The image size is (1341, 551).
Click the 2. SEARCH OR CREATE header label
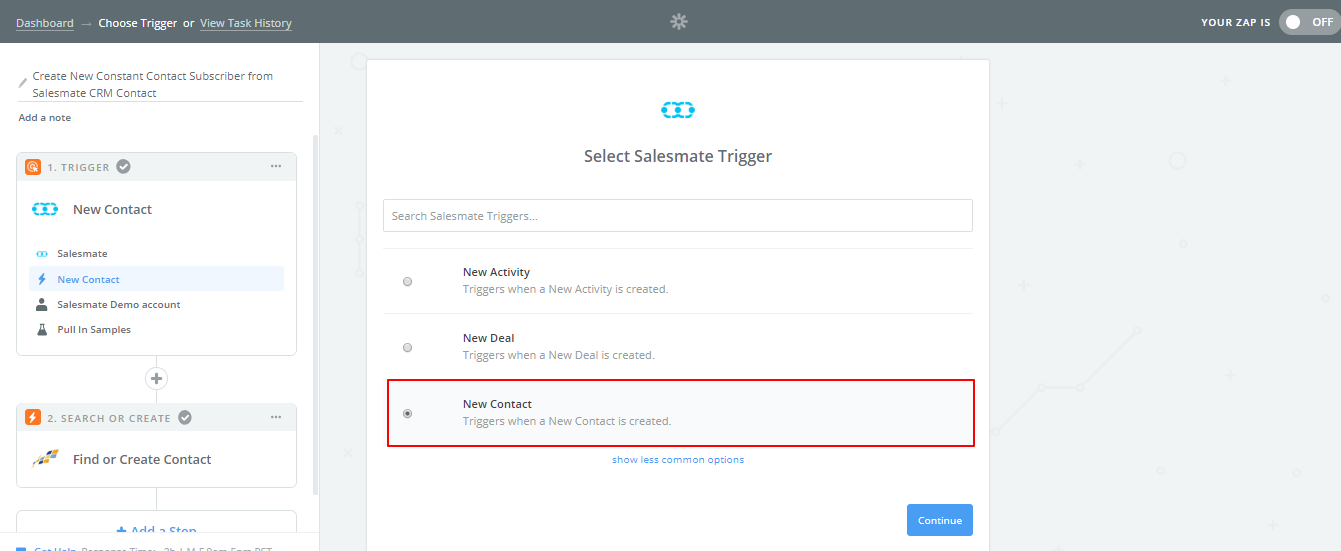point(110,418)
